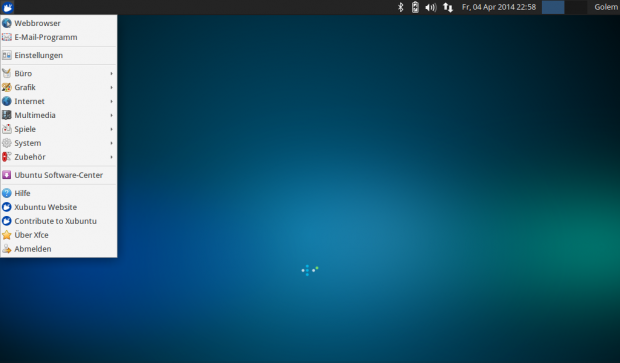This screenshot has width=620, height=363.
Task: Open Contribute to Xubuntu entry
Action: (59, 221)
